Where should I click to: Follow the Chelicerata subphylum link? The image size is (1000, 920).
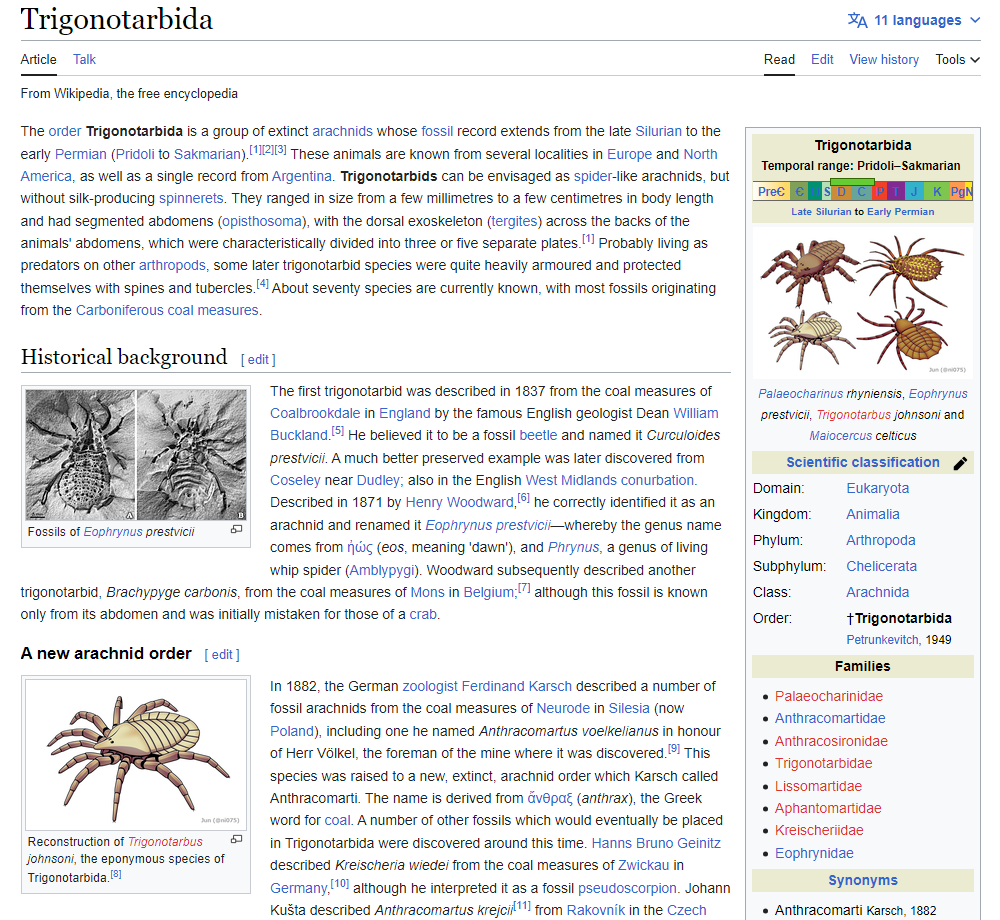coord(881,566)
